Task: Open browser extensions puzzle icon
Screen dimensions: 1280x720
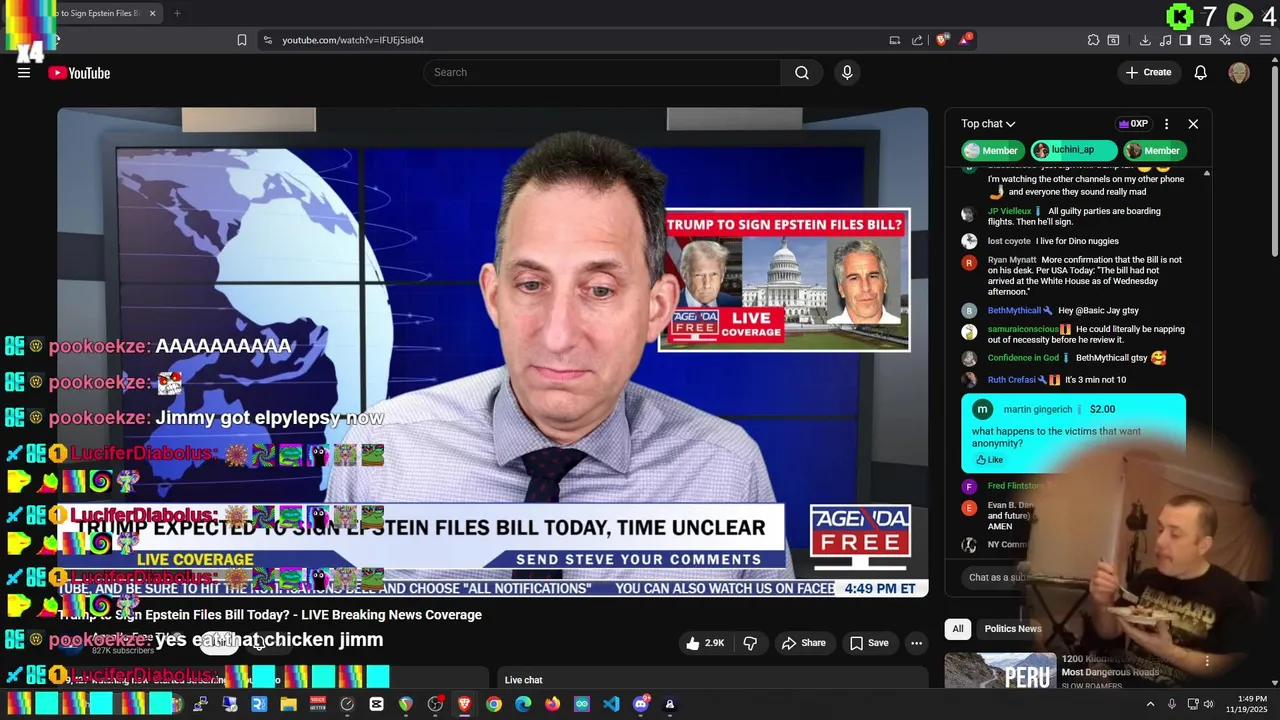Action: coord(1093,40)
